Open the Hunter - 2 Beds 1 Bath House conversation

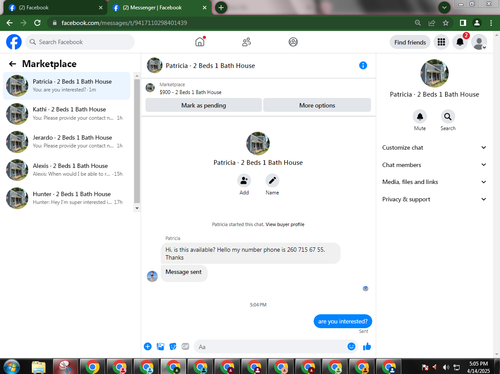[x=67, y=198]
